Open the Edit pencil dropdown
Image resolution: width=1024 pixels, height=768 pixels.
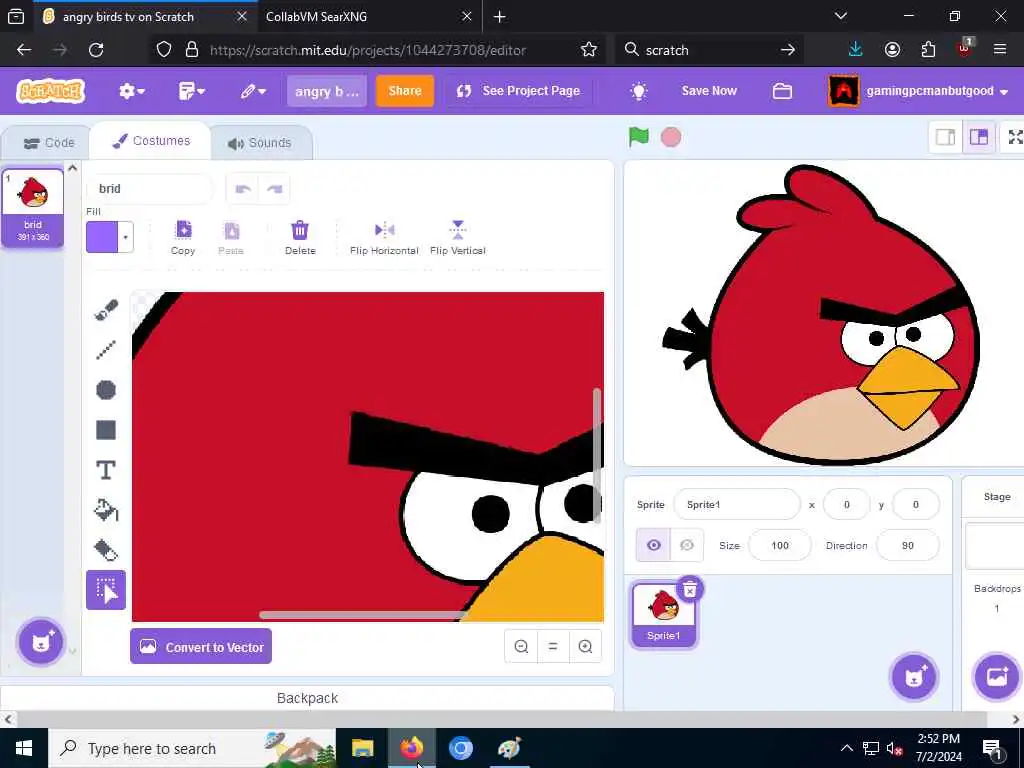click(253, 91)
